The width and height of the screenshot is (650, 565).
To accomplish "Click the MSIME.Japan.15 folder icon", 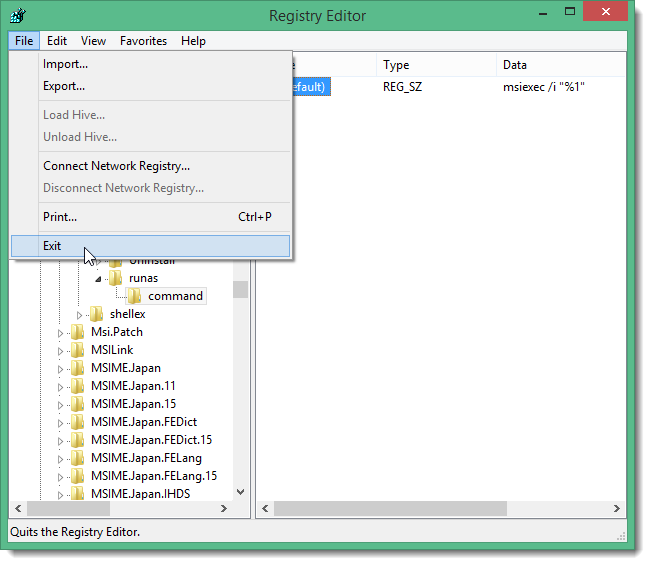I will click(x=78, y=404).
